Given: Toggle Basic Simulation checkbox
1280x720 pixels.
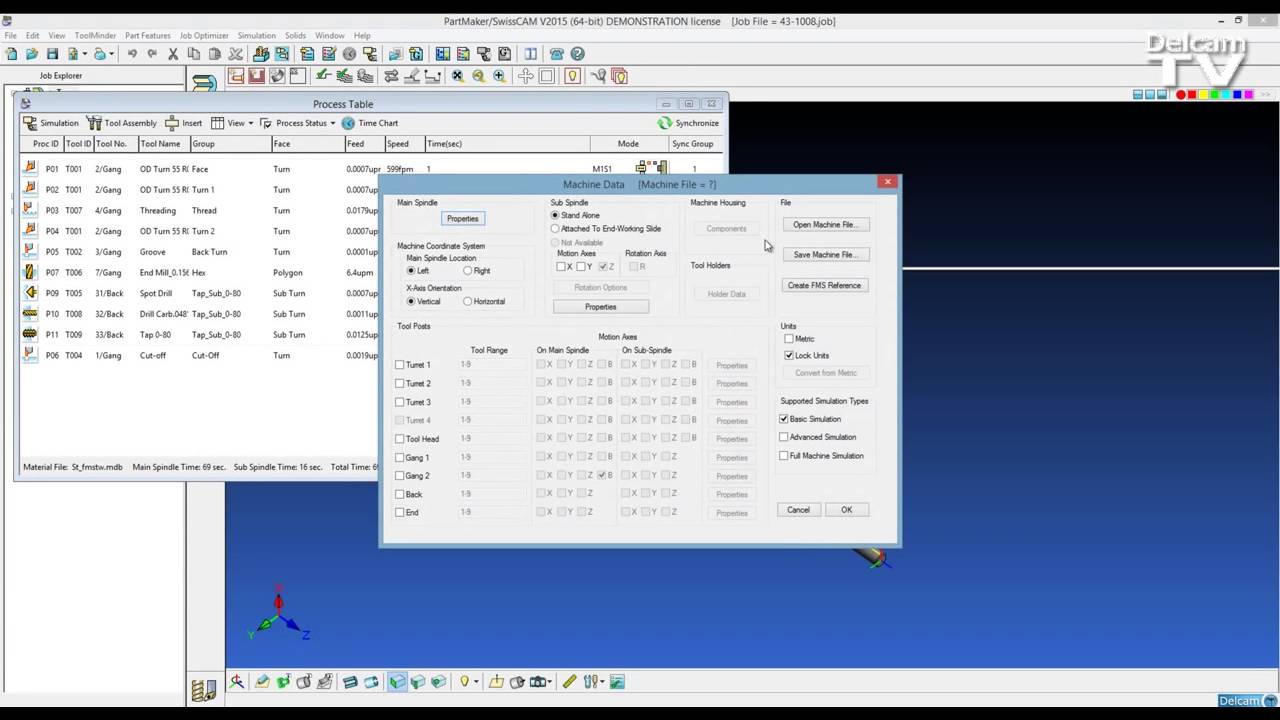Looking at the screenshot, I should (811, 419).
